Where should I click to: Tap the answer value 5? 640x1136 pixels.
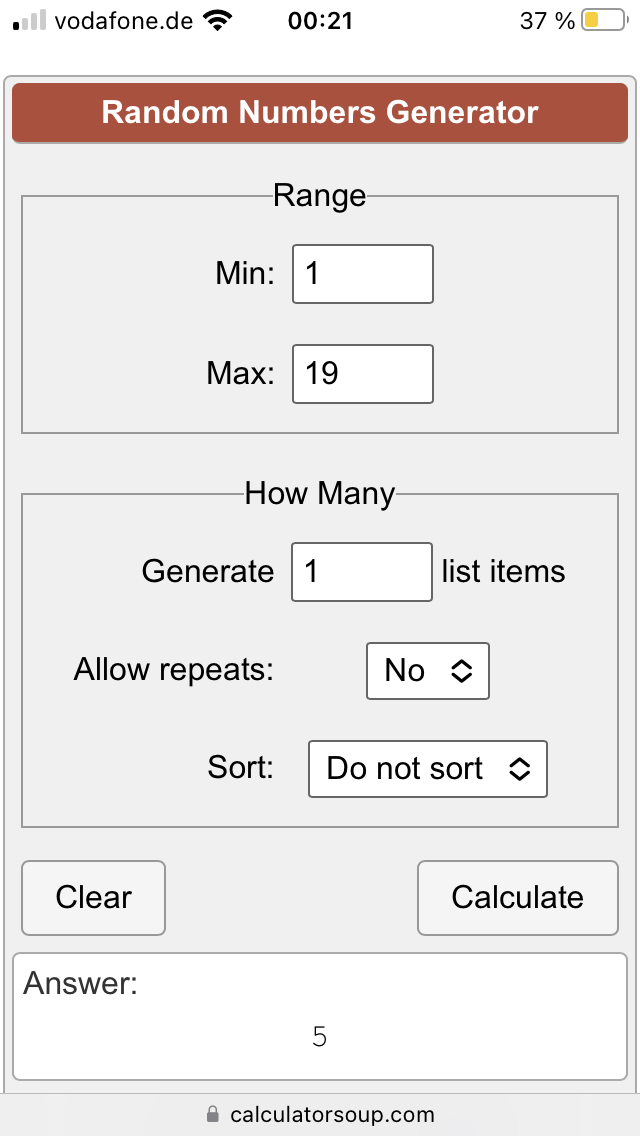(320, 1037)
